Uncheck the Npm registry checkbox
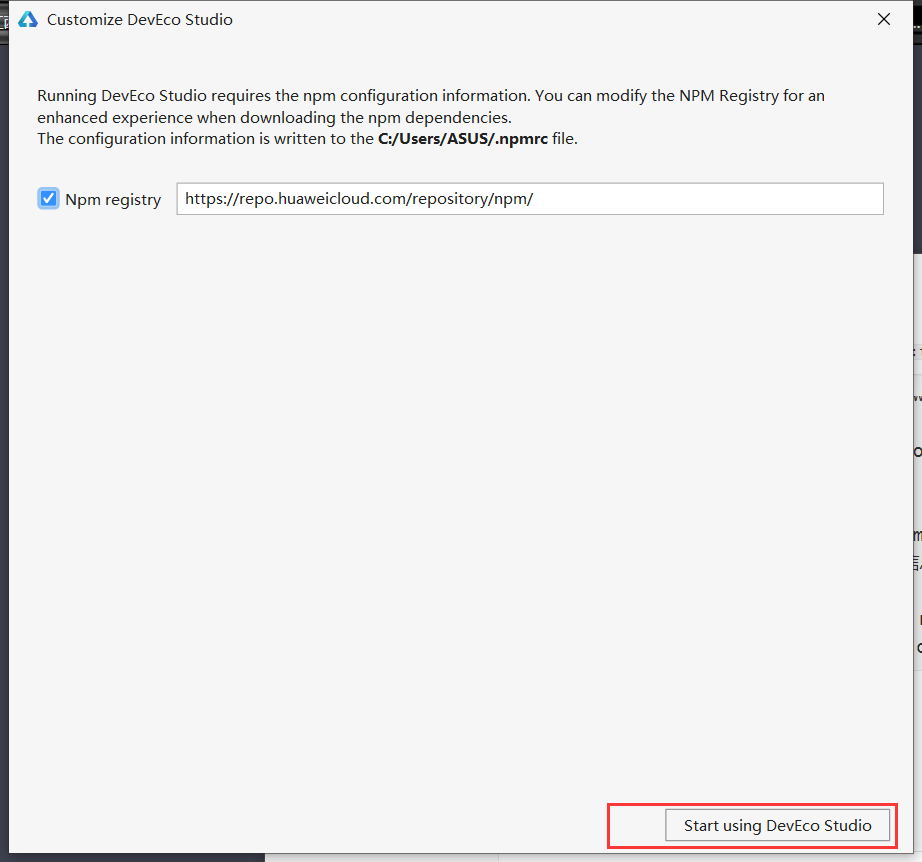Viewport: 922px width, 862px height. click(x=48, y=199)
